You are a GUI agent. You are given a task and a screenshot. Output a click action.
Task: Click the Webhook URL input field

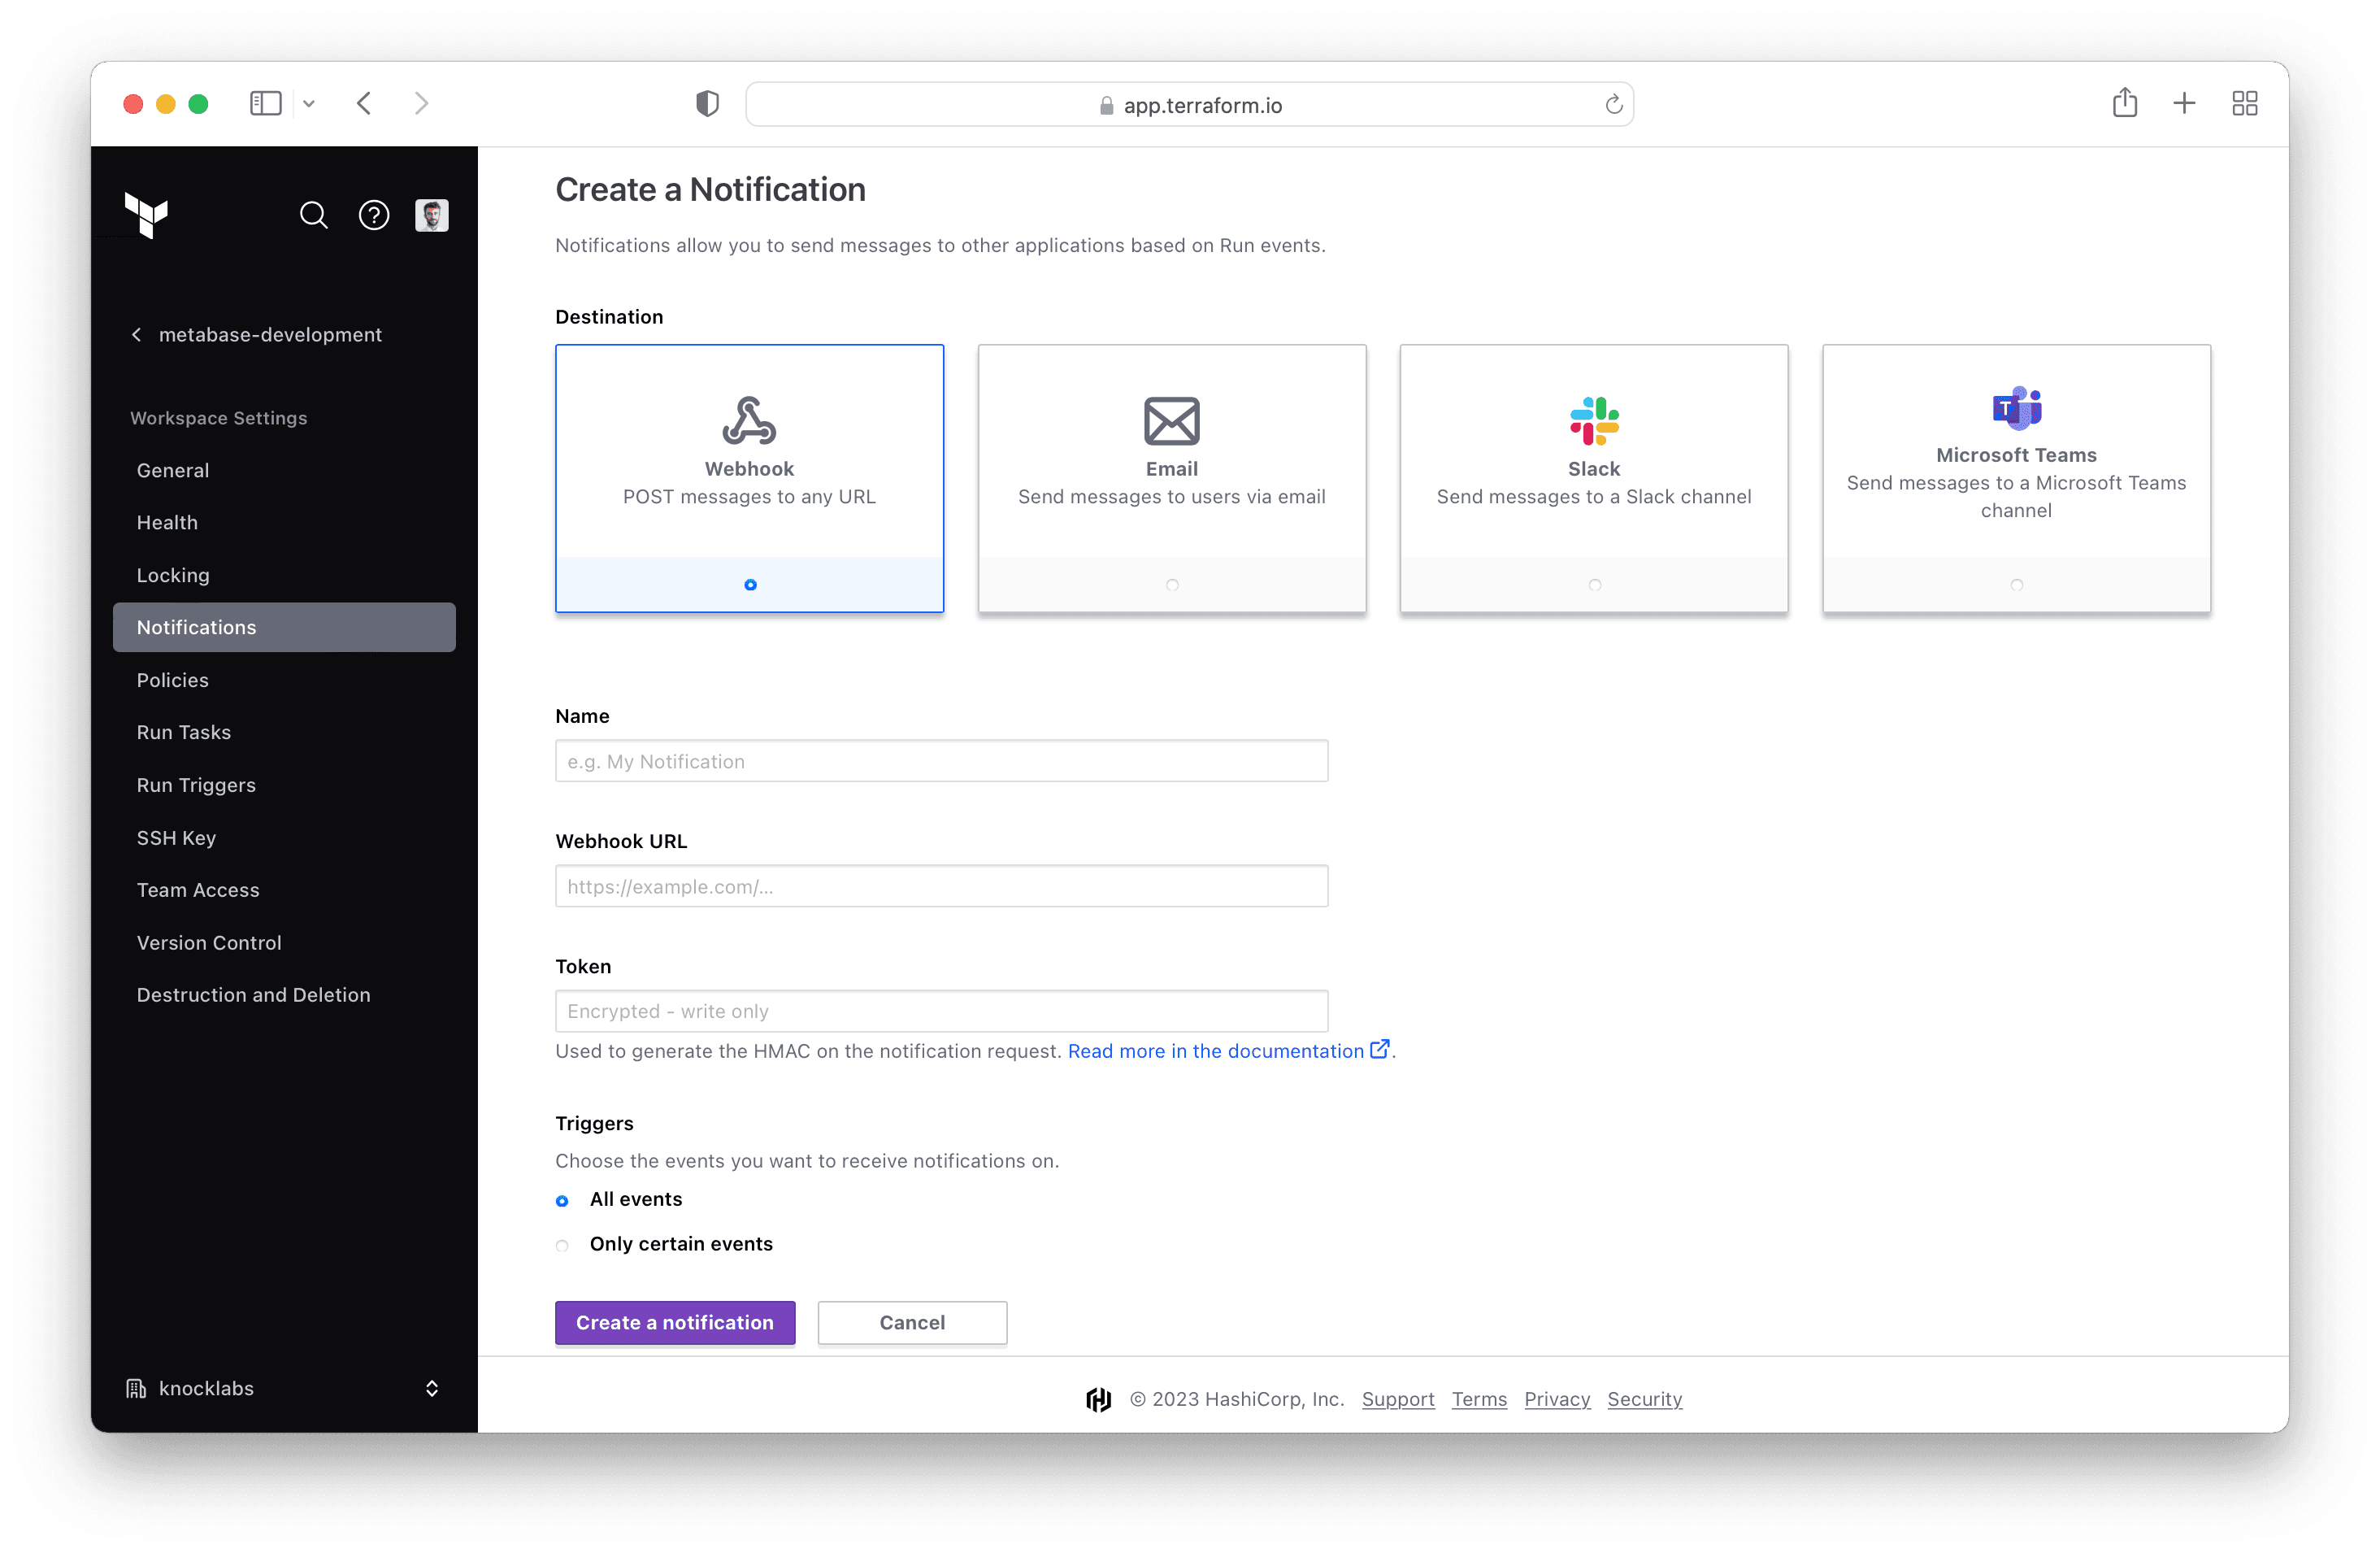pyautogui.click(x=940, y=886)
